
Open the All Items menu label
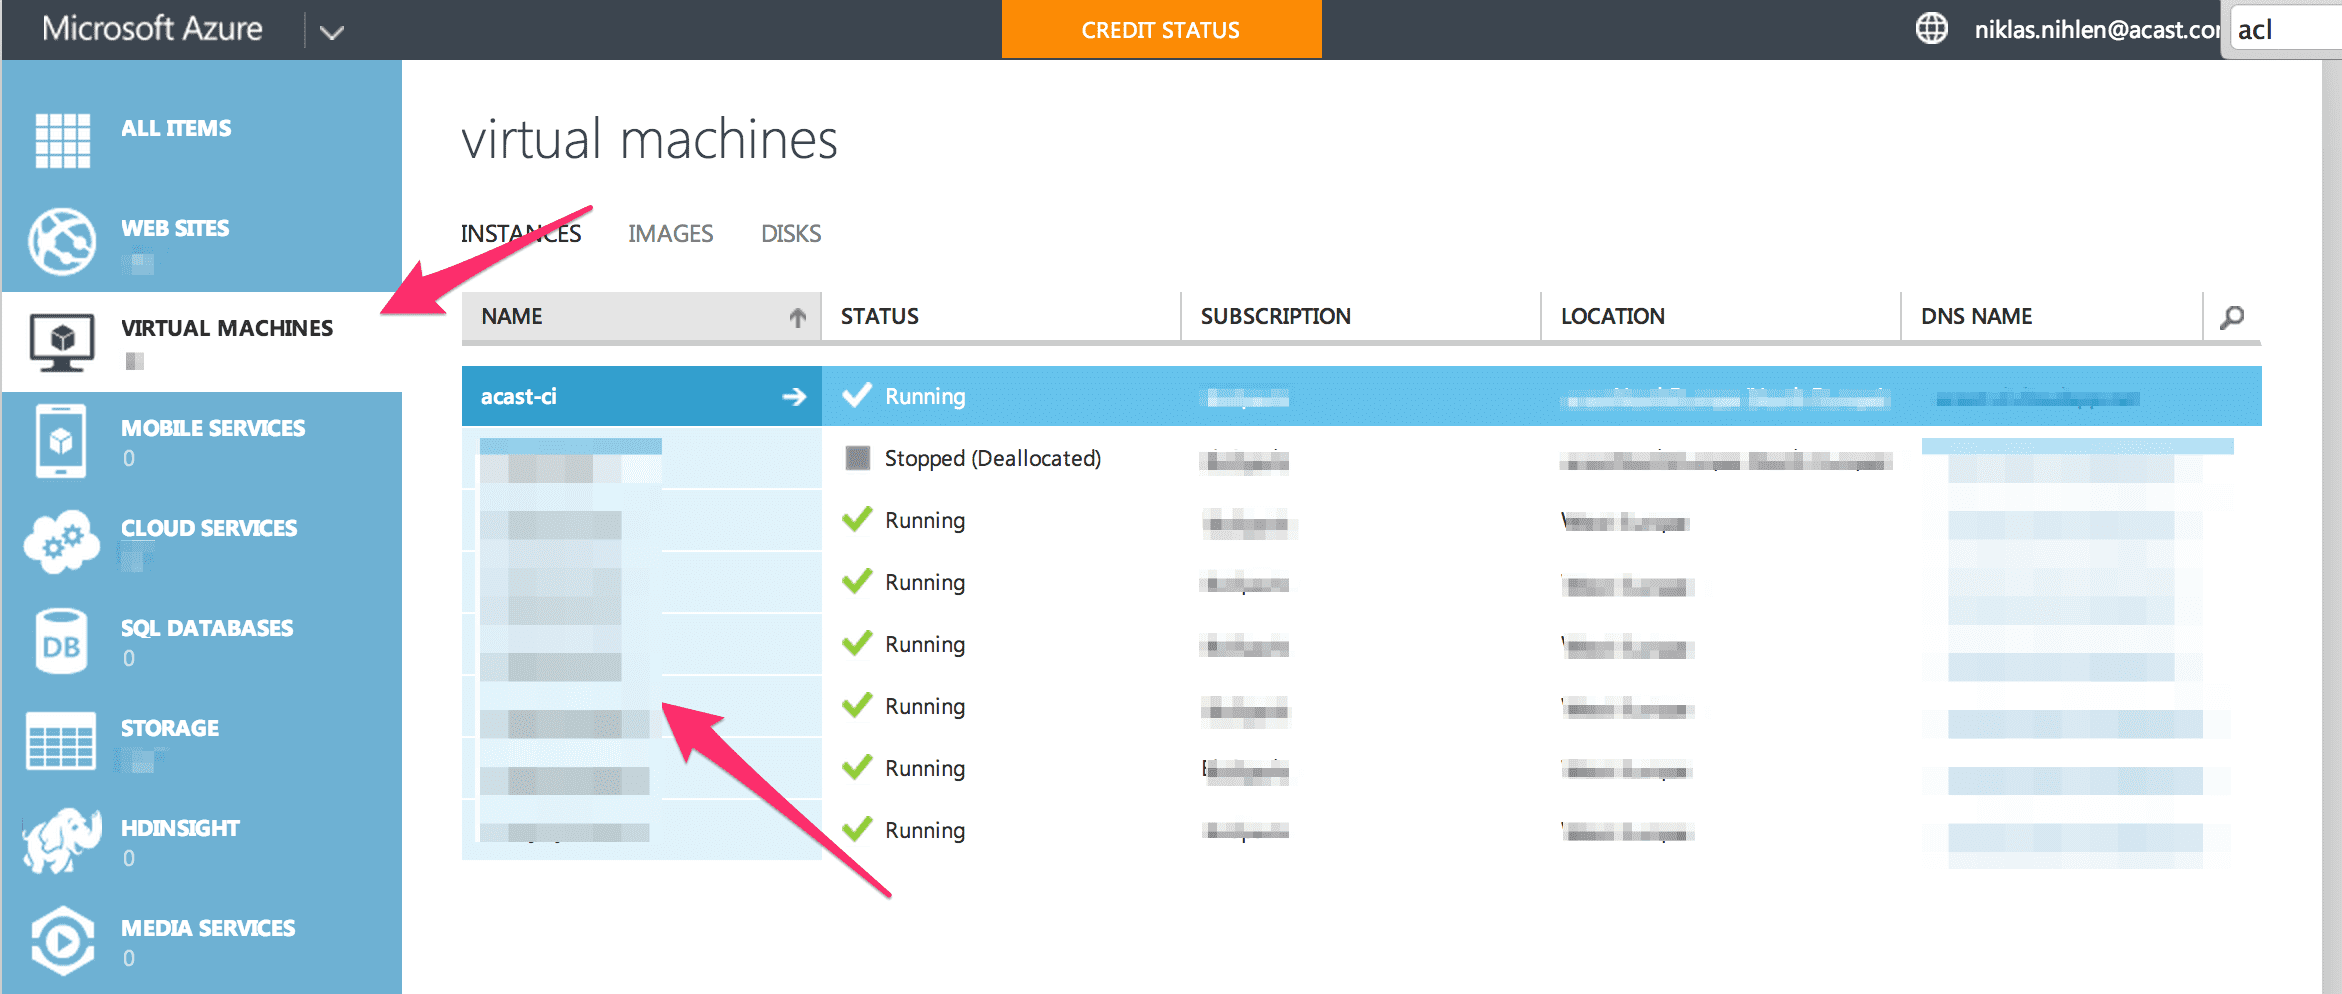coord(176,128)
